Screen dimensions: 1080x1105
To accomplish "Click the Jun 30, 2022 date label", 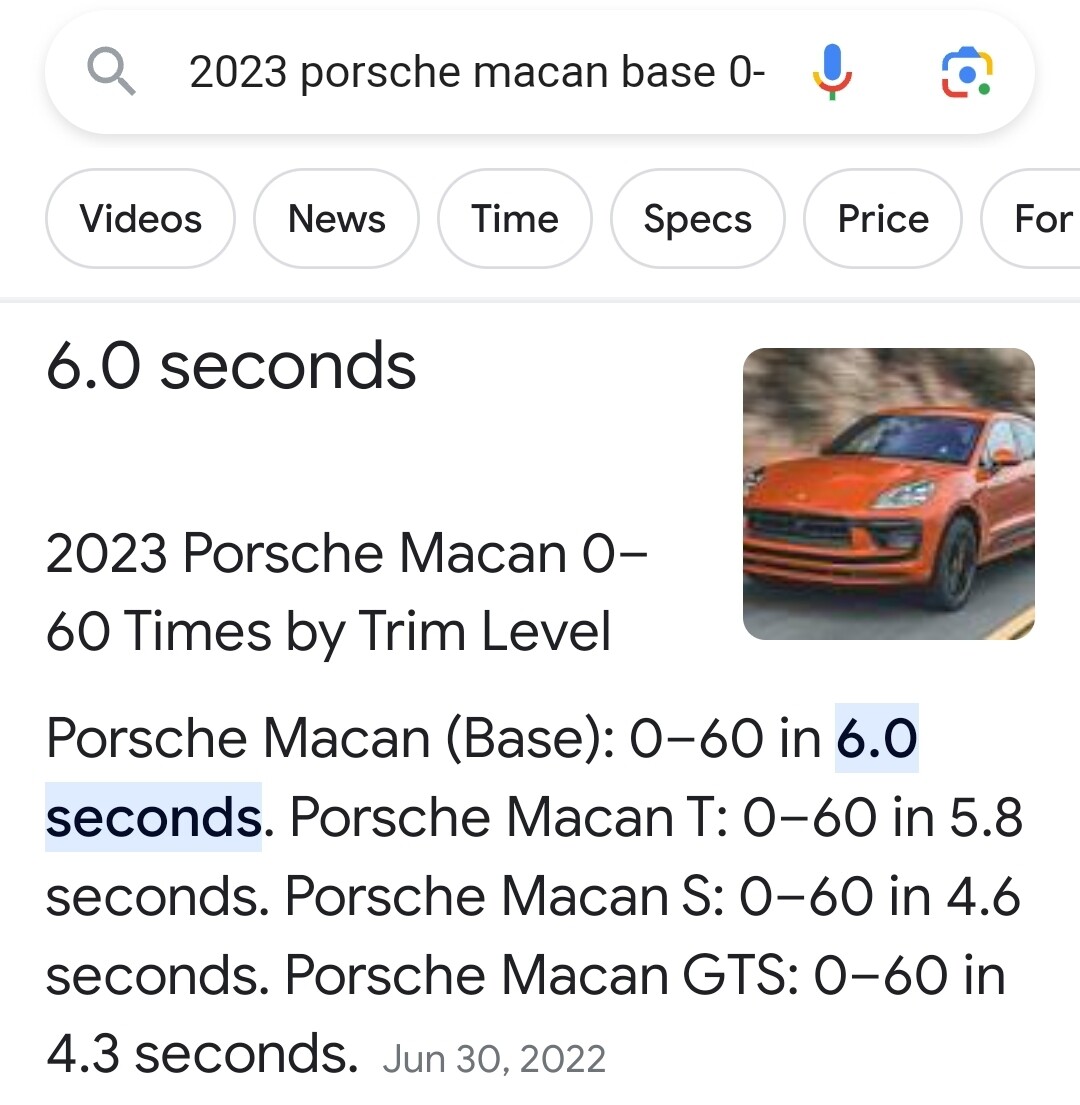I will pyautogui.click(x=495, y=1058).
